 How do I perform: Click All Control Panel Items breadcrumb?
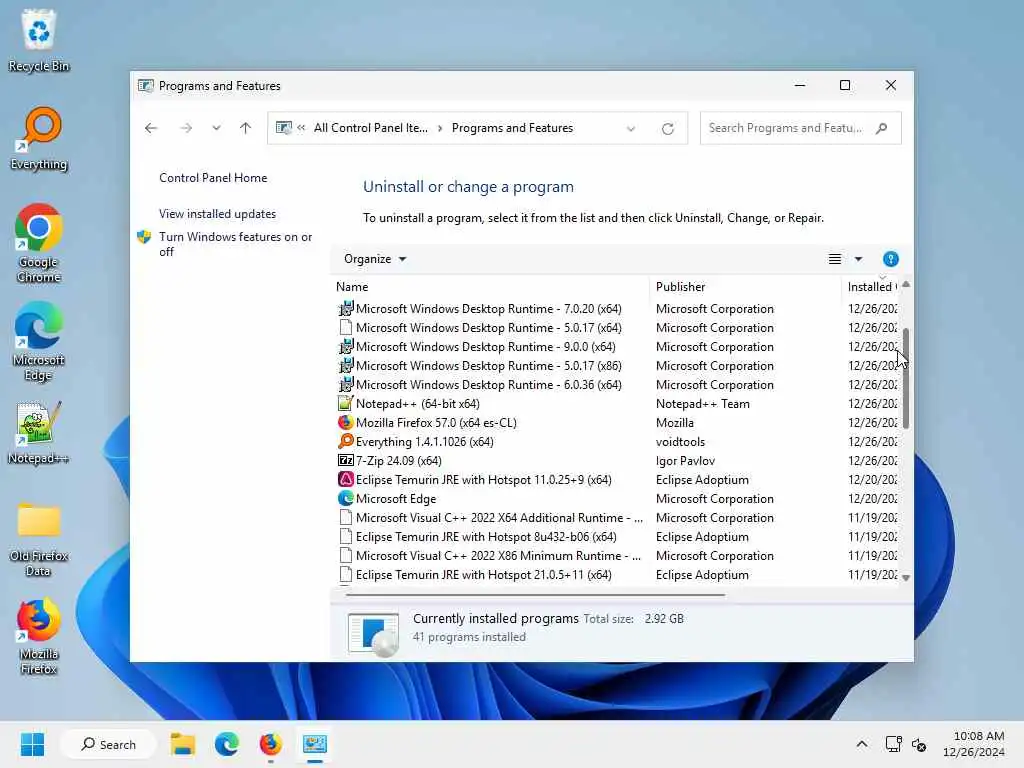coord(370,128)
